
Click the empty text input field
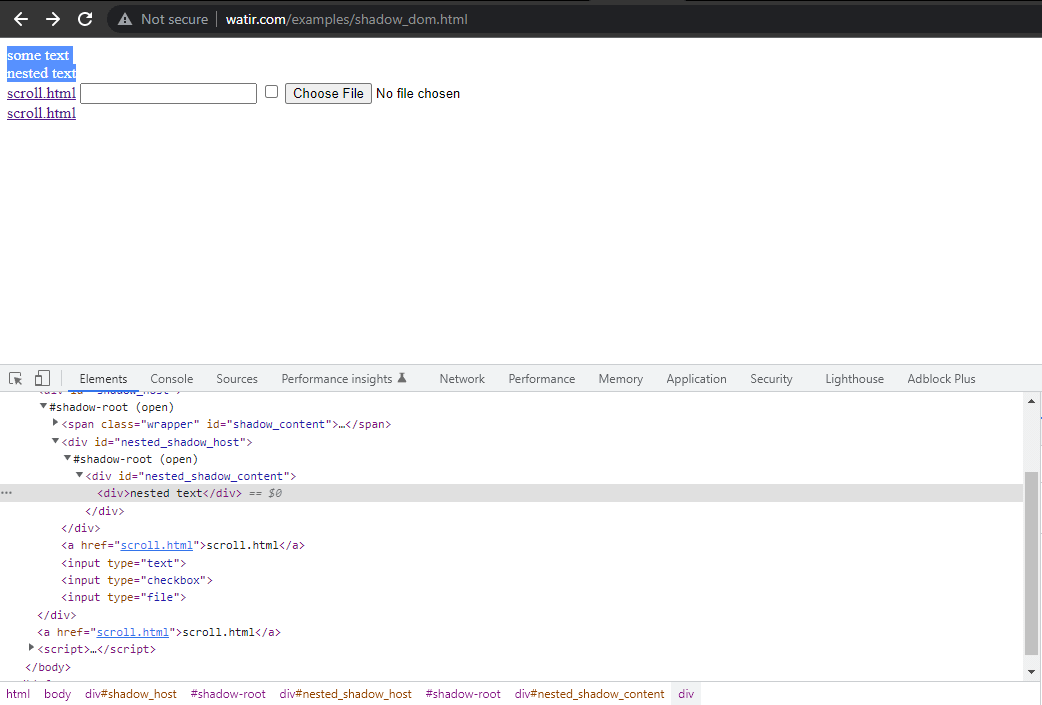[x=168, y=93]
